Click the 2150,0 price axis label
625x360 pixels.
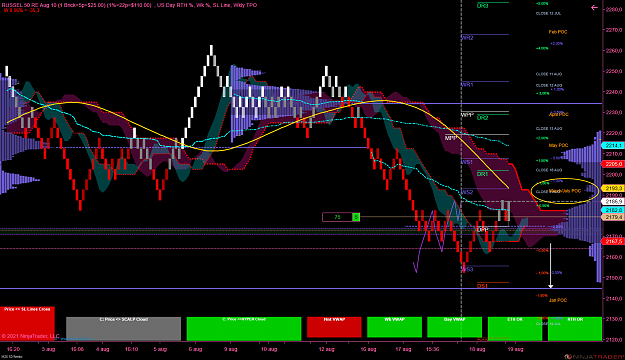pos(614,278)
